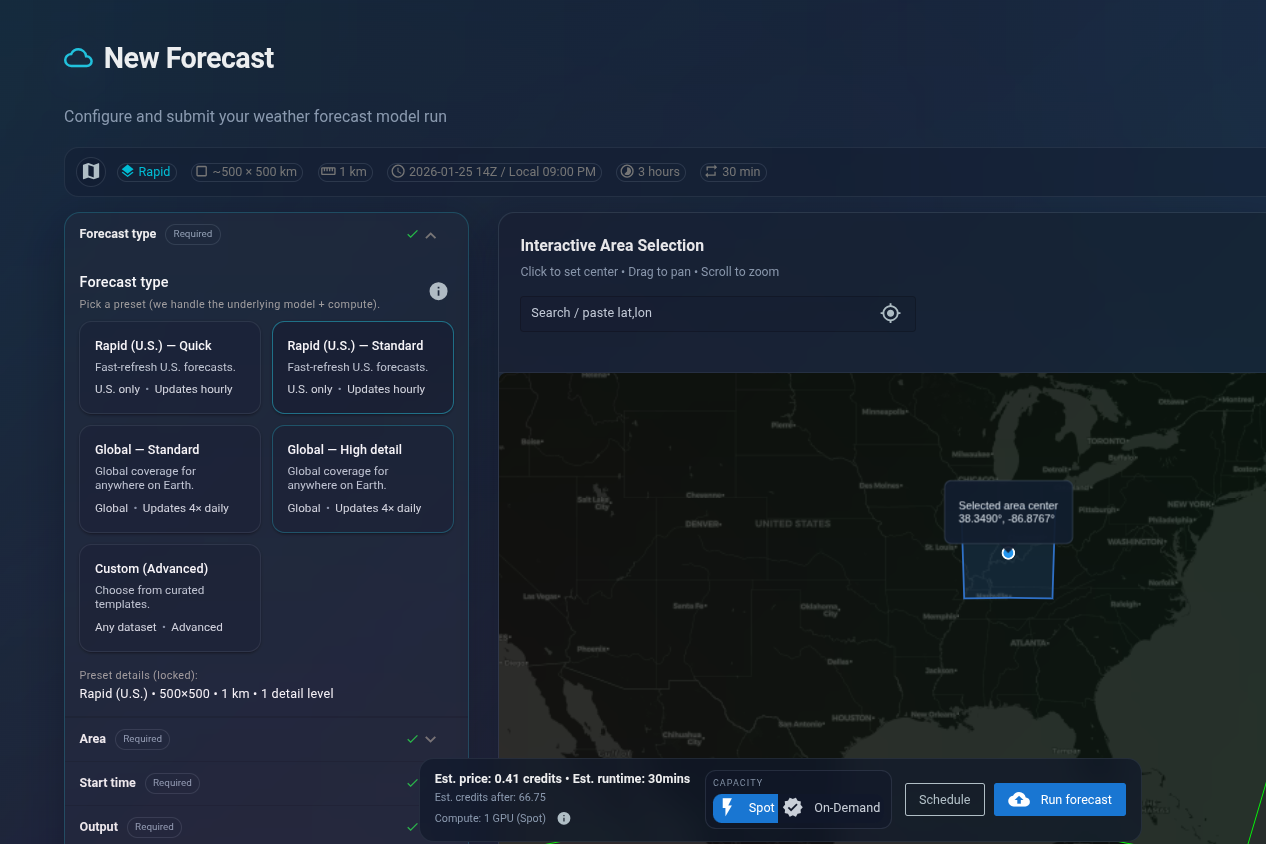Select Global — High detail preset
This screenshot has width=1266, height=844.
(363, 479)
